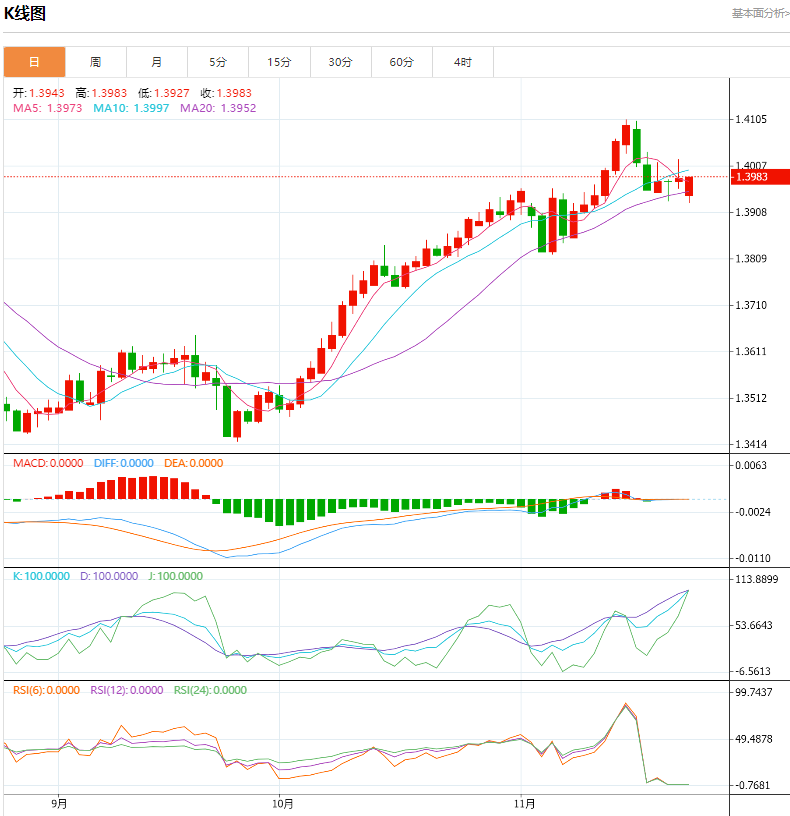
Task: Open the 15分 interval tab
Action: tap(279, 62)
